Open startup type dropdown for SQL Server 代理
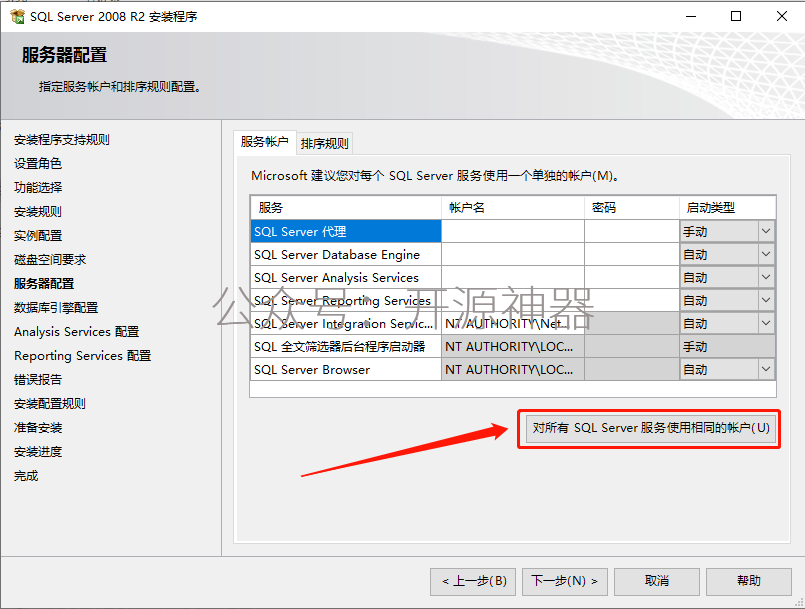The height and width of the screenshot is (609, 805). point(765,231)
